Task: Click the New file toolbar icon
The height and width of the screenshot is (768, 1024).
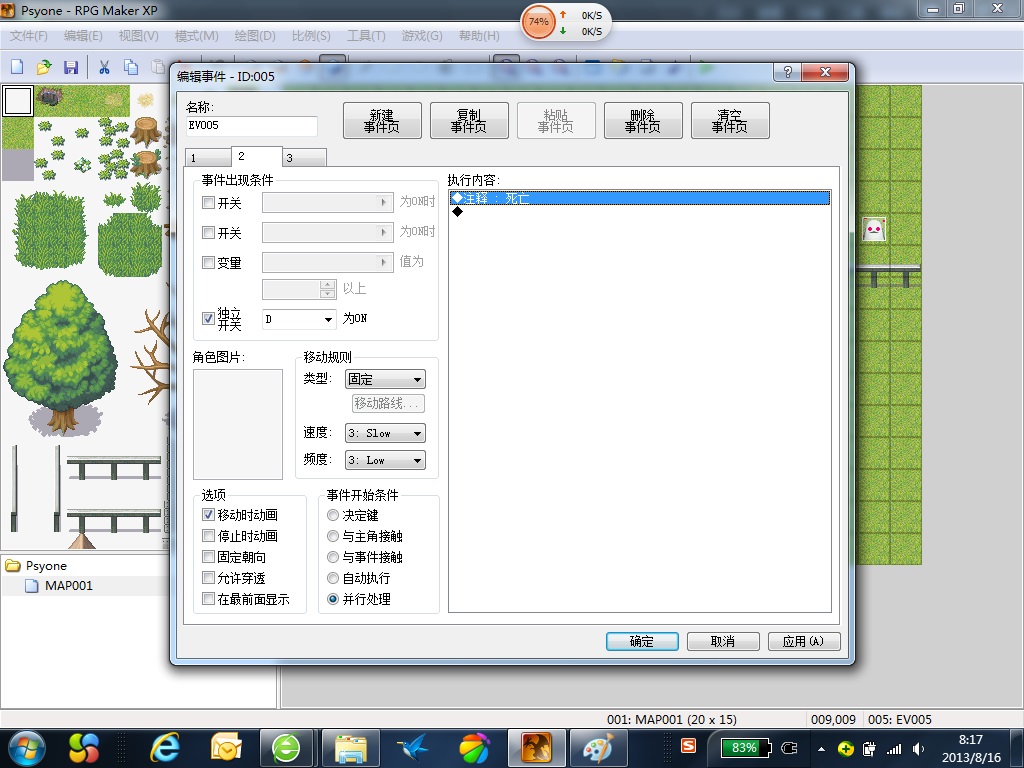Action: coord(18,67)
